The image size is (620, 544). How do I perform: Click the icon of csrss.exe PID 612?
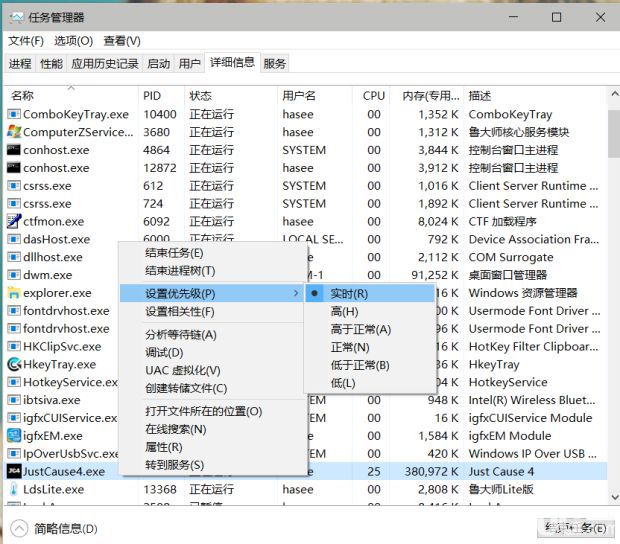tap(13, 186)
